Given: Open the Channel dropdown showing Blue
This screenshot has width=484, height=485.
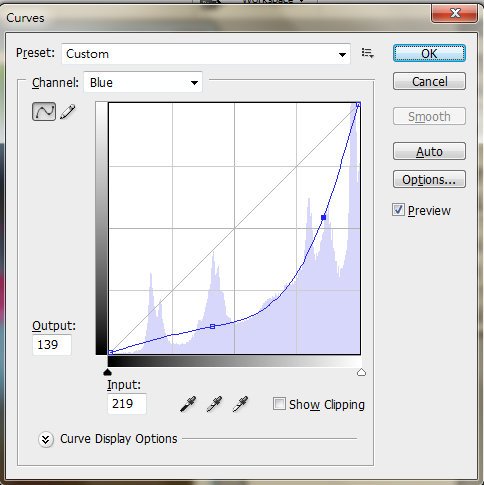Looking at the screenshot, I should click(x=143, y=82).
